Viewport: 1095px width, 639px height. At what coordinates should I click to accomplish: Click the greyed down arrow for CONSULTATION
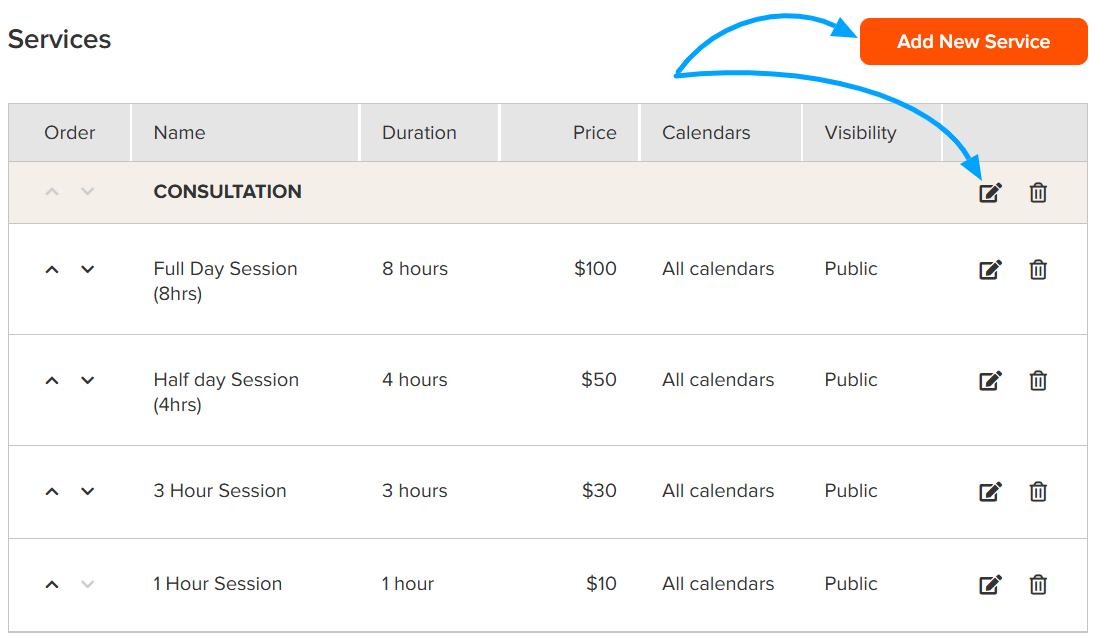pos(87,191)
